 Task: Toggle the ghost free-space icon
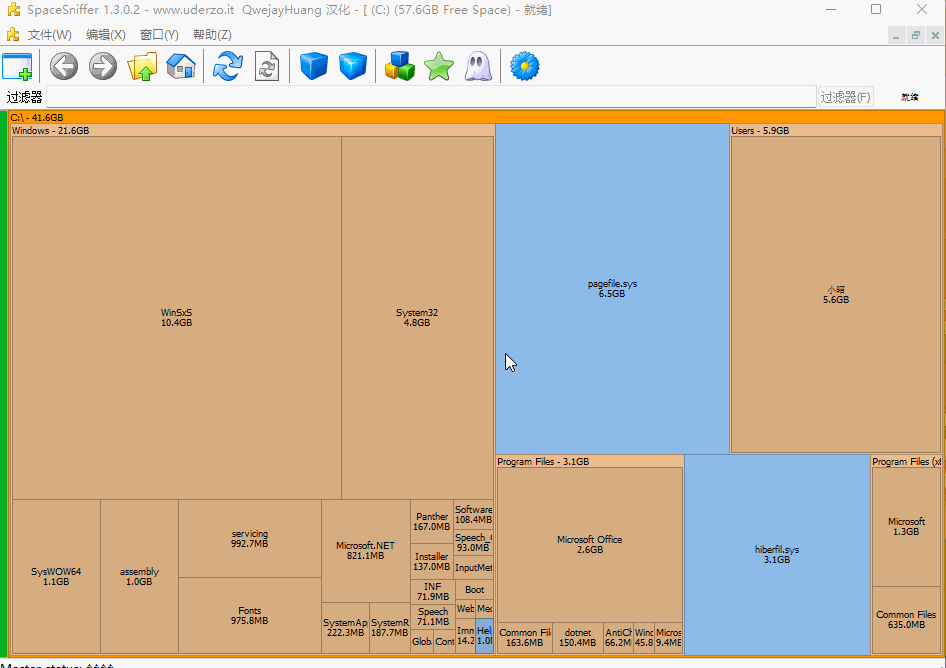click(x=478, y=67)
